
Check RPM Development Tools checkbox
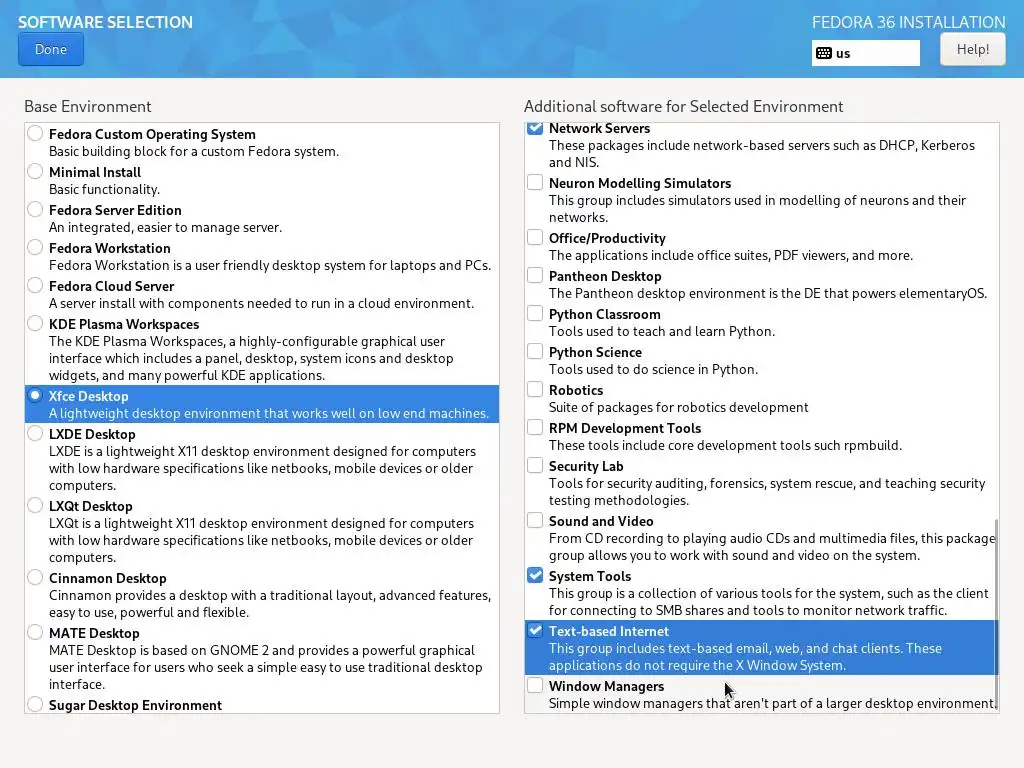coord(535,427)
